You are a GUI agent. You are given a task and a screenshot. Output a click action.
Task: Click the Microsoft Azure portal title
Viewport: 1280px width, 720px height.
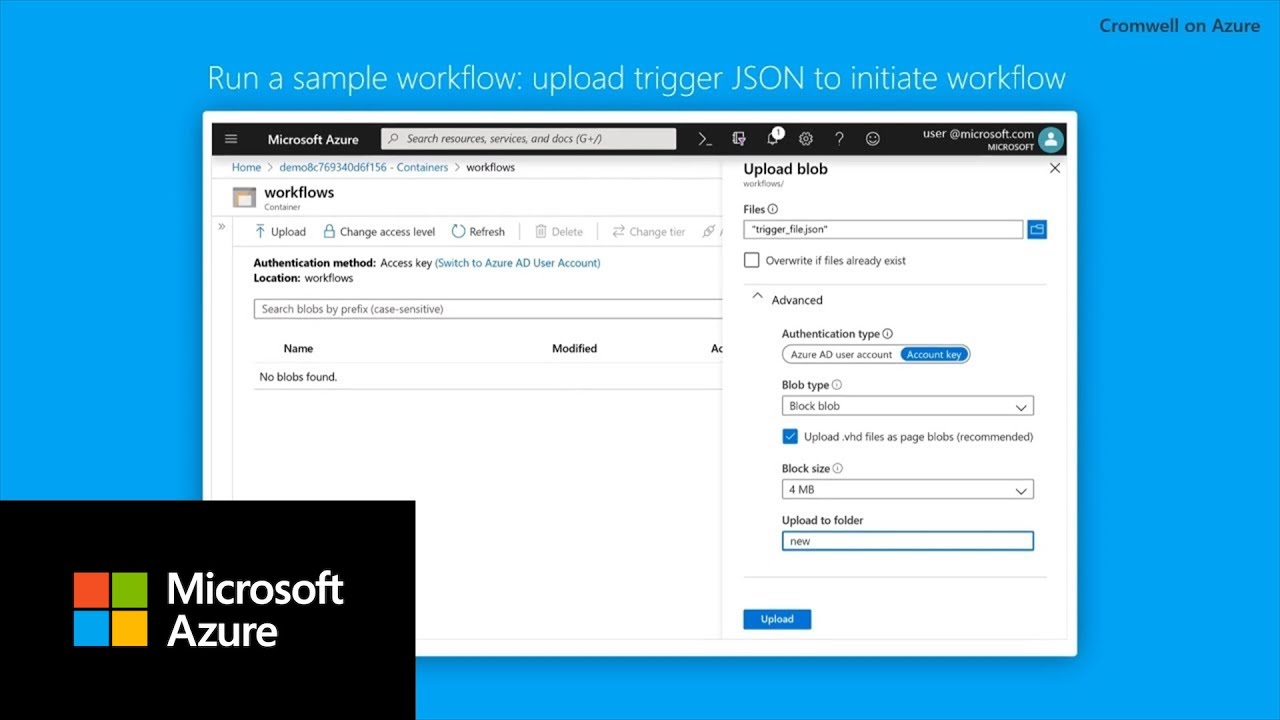coord(313,139)
